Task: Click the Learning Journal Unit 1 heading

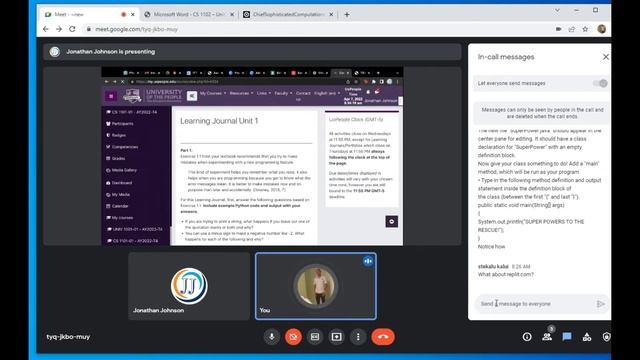Action: [x=219, y=121]
